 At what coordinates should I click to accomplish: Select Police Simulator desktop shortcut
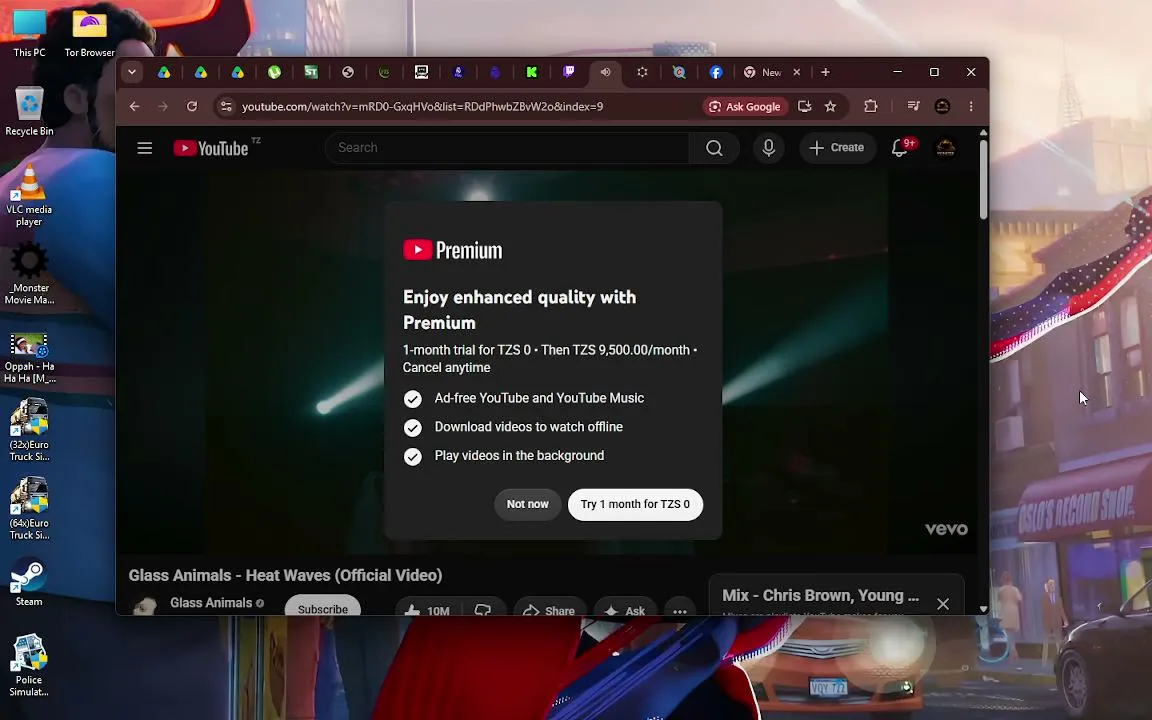[29, 666]
